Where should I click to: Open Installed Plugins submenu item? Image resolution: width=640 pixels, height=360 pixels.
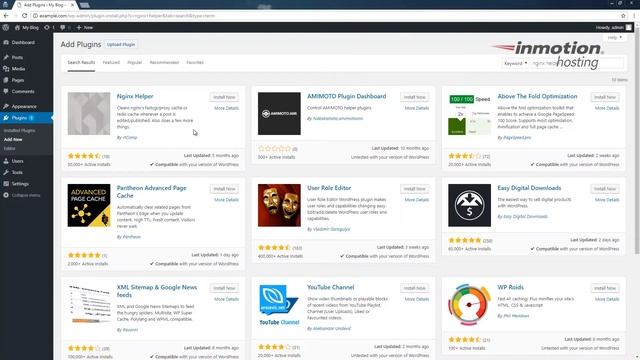tap(19, 131)
